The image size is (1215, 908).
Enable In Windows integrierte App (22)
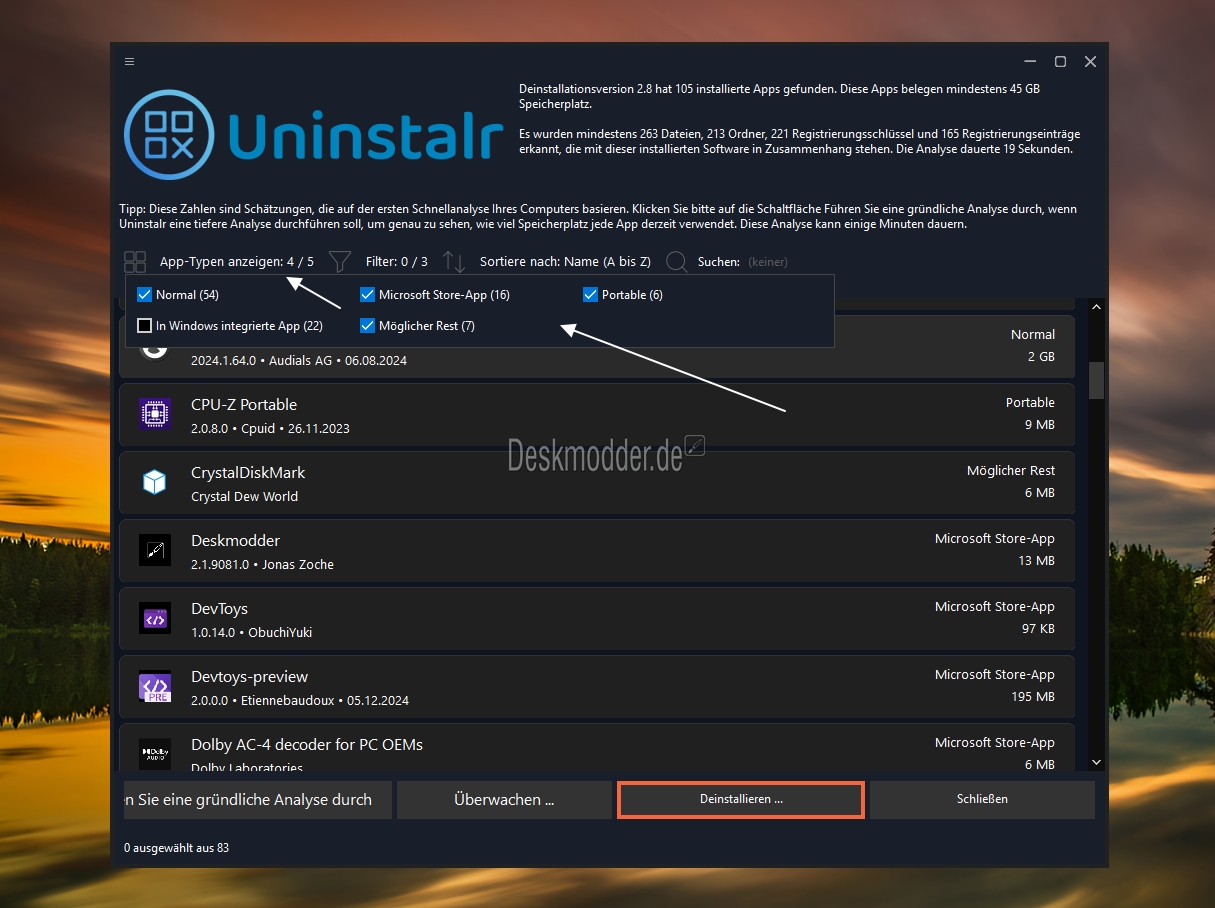[x=144, y=326]
